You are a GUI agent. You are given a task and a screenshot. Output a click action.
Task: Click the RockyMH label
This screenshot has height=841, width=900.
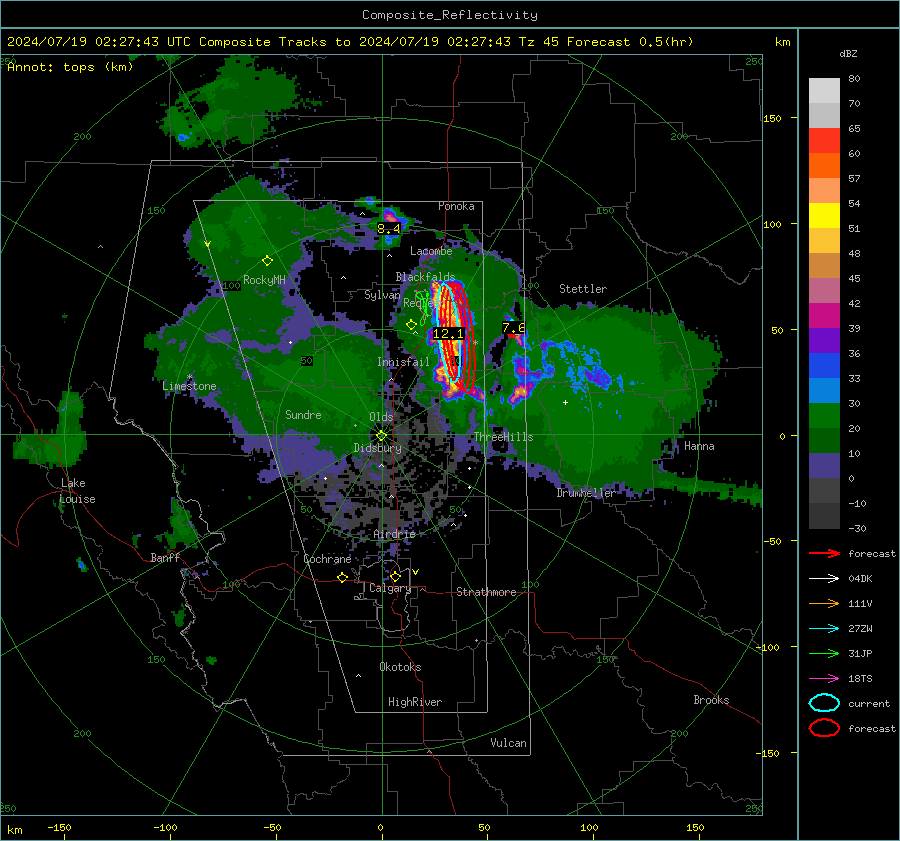(x=264, y=280)
